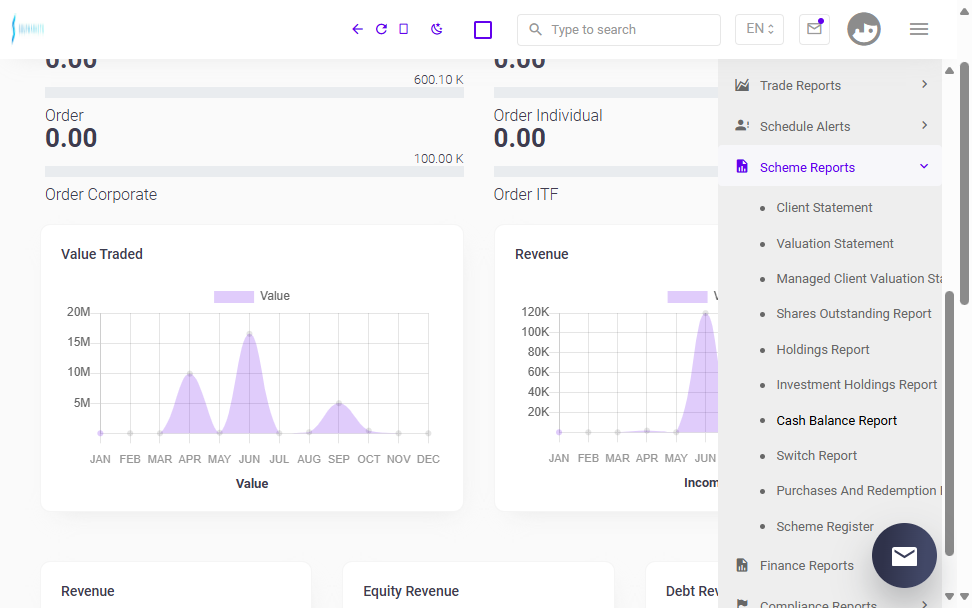Click the Order Individual label
The height and width of the screenshot is (608, 972).
[x=548, y=116]
